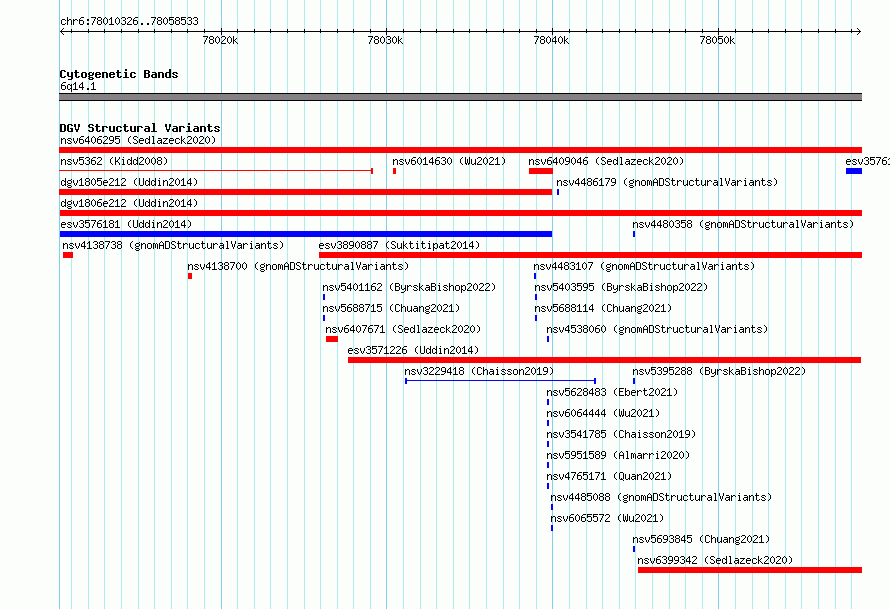
Task: Click the gray 6q14.1 cytoband bar
Action: pyautogui.click(x=461, y=97)
